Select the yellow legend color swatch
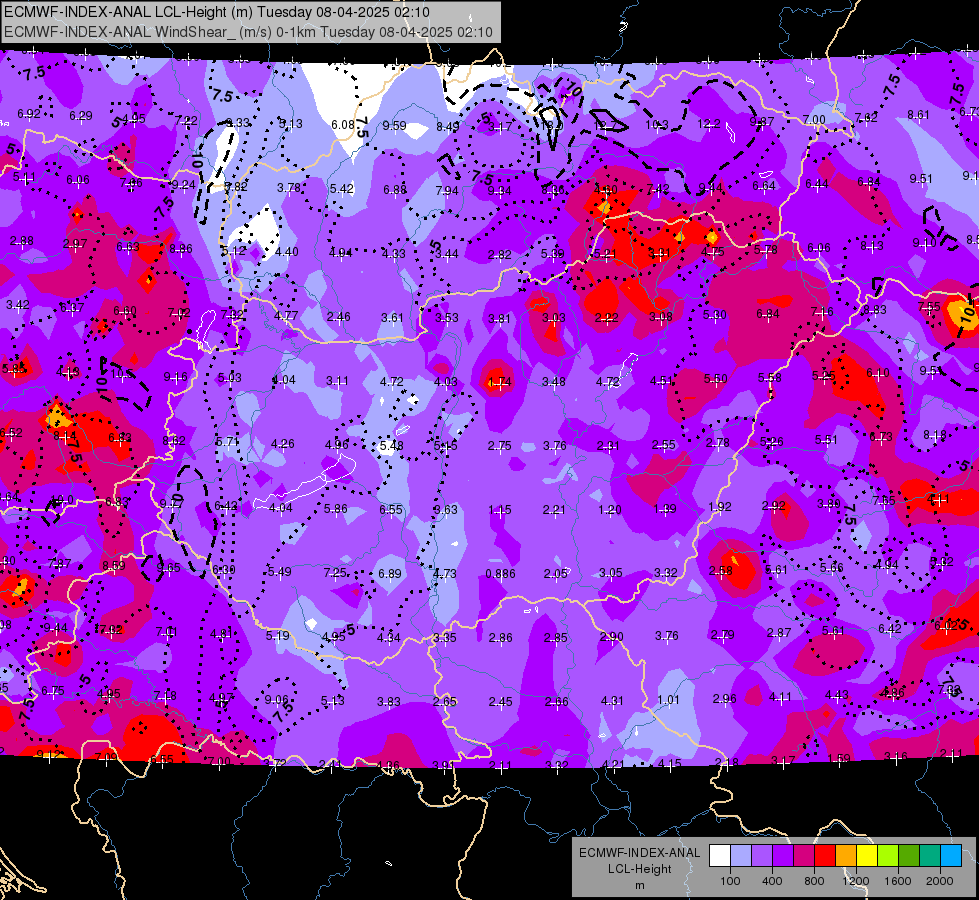 (867, 856)
